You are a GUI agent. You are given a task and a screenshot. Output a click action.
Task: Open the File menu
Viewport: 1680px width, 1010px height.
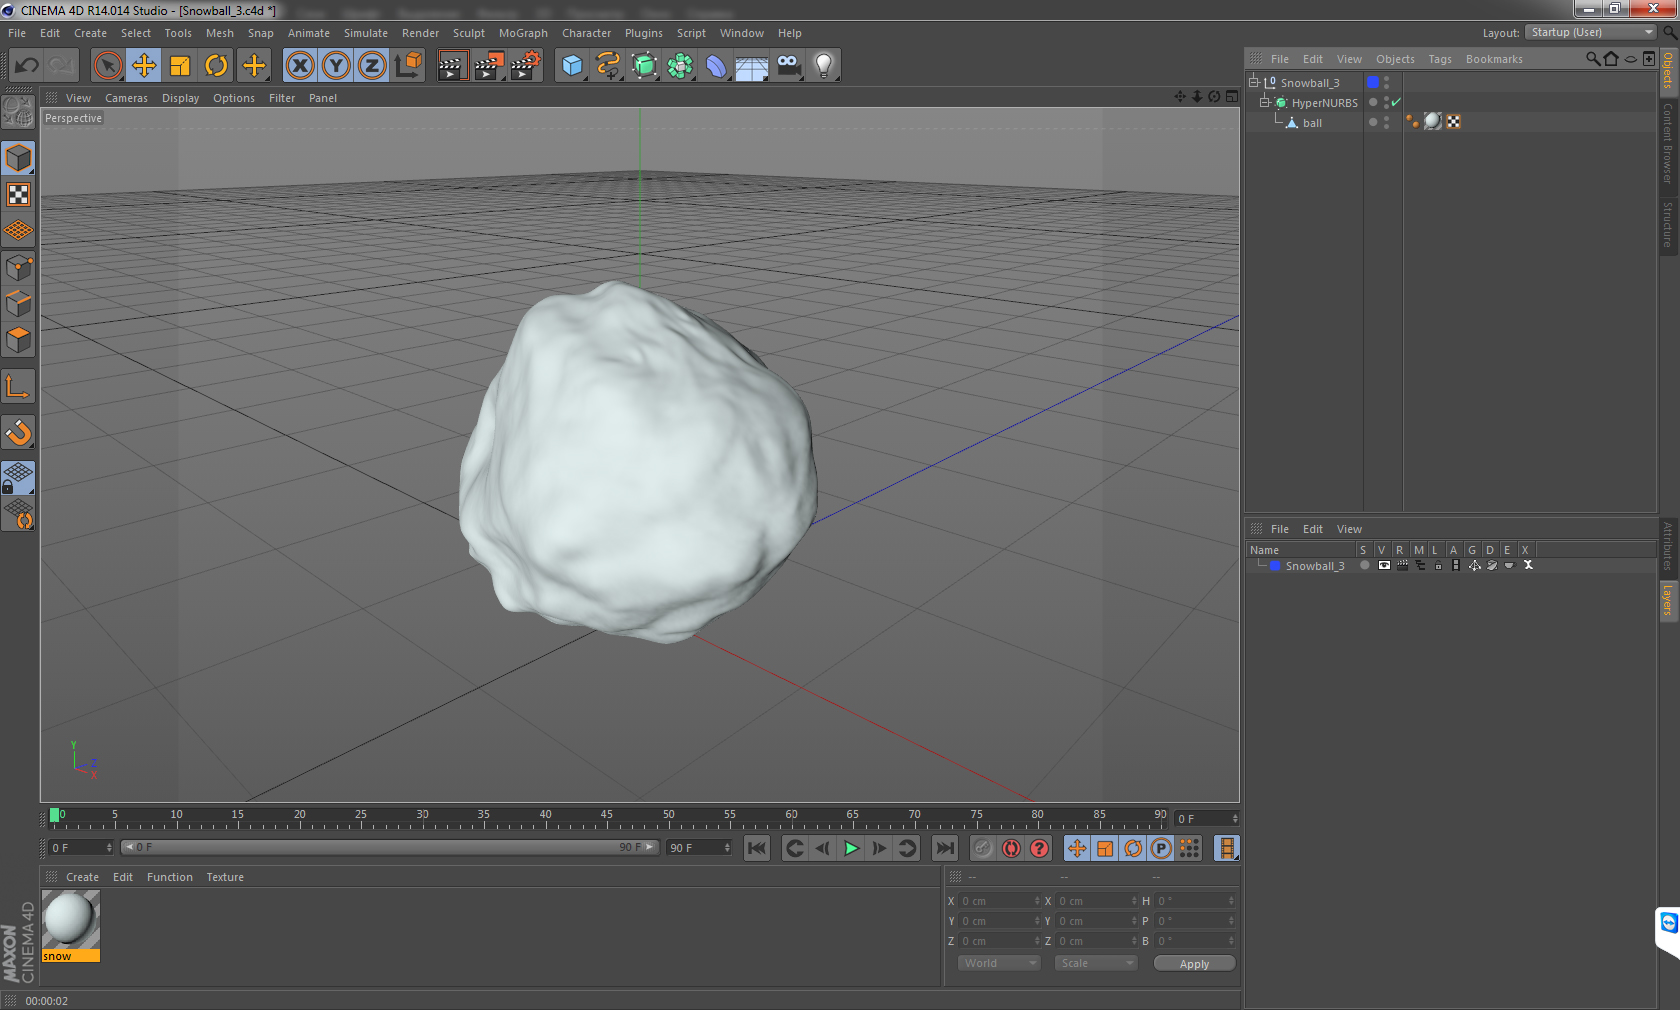pos(17,33)
